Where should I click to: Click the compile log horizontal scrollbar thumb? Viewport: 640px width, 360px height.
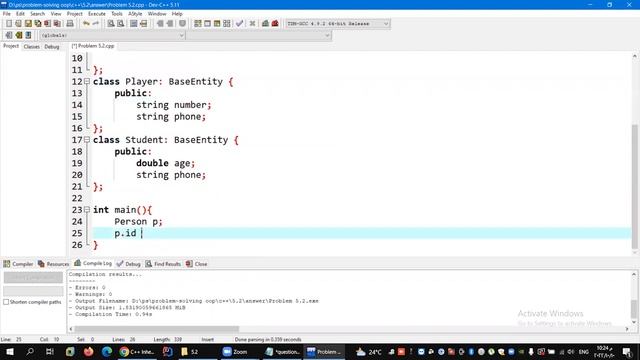[156, 329]
